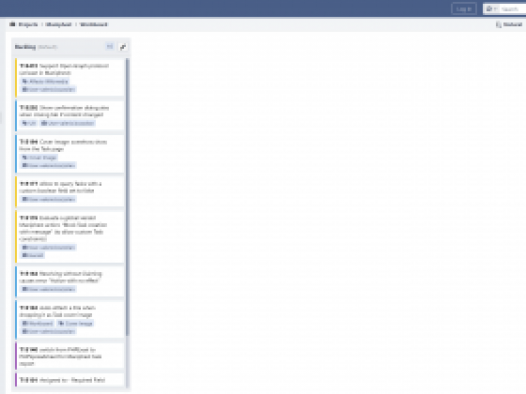Click the Log In button
Image resolution: width=526 pixels, height=394 pixels.
pos(464,9)
